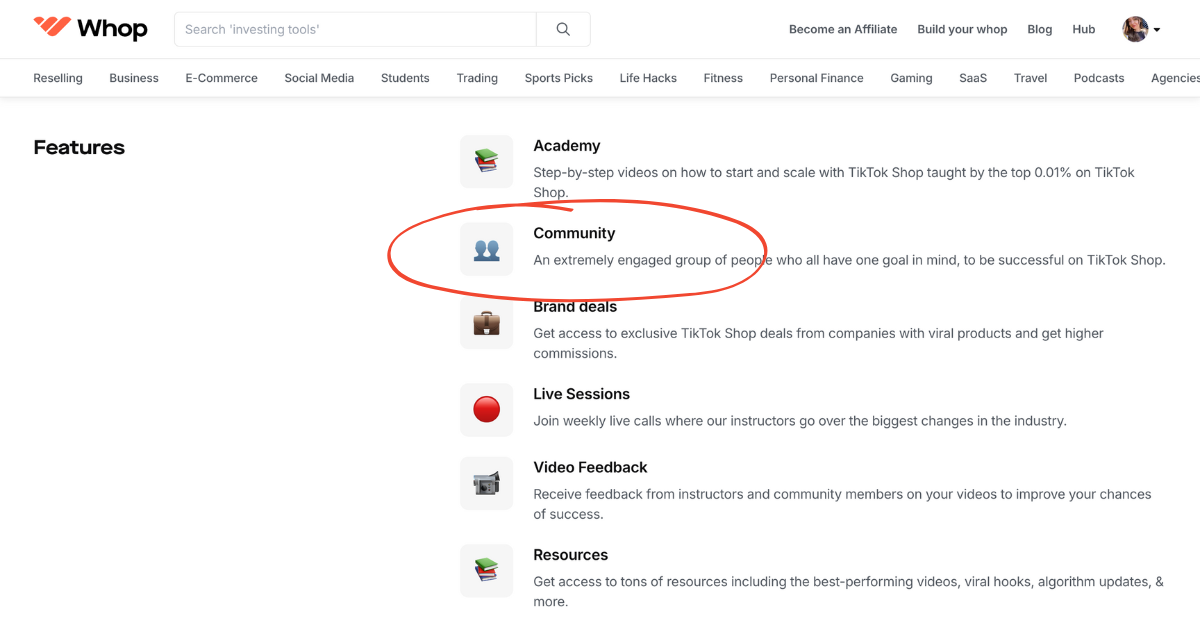Image resolution: width=1200 pixels, height=630 pixels.
Task: Click the Resources stacked books icon
Action: [486, 570]
